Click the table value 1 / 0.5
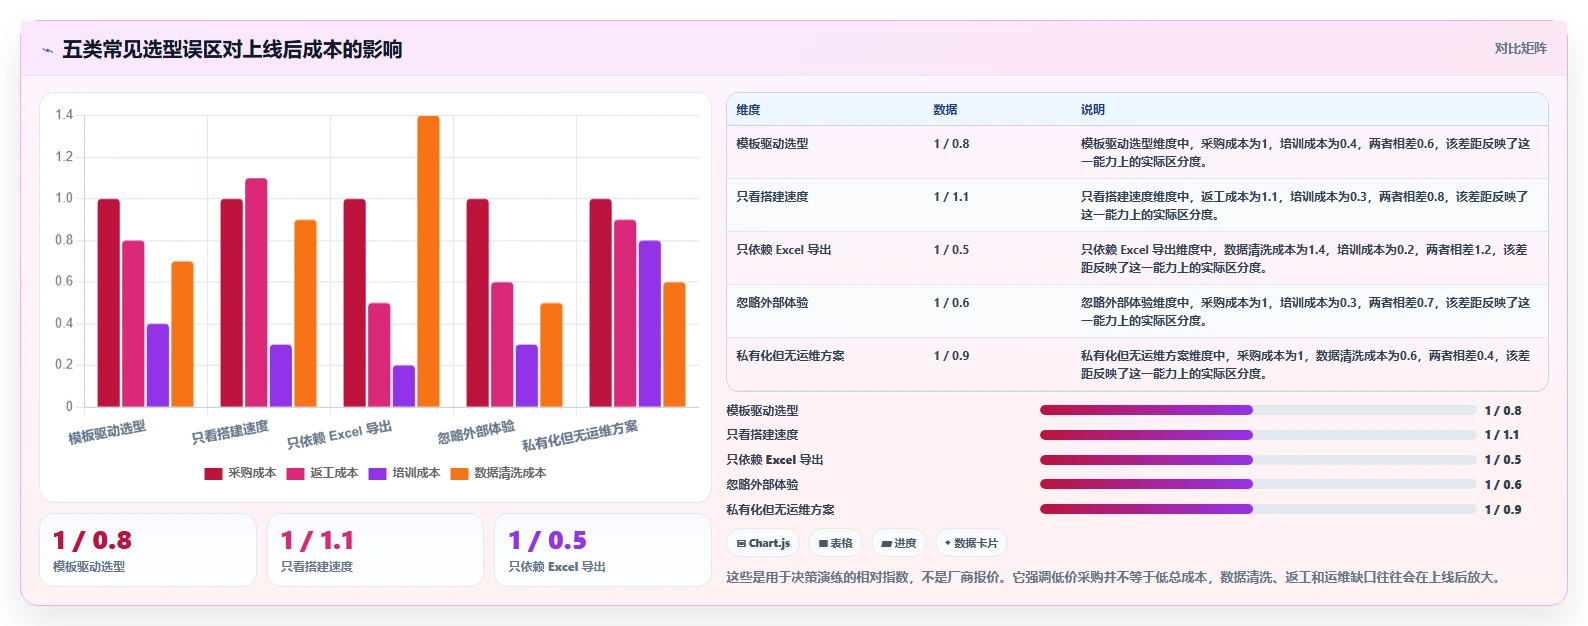Viewport: 1588px width, 626px height. pyautogui.click(x=951, y=250)
